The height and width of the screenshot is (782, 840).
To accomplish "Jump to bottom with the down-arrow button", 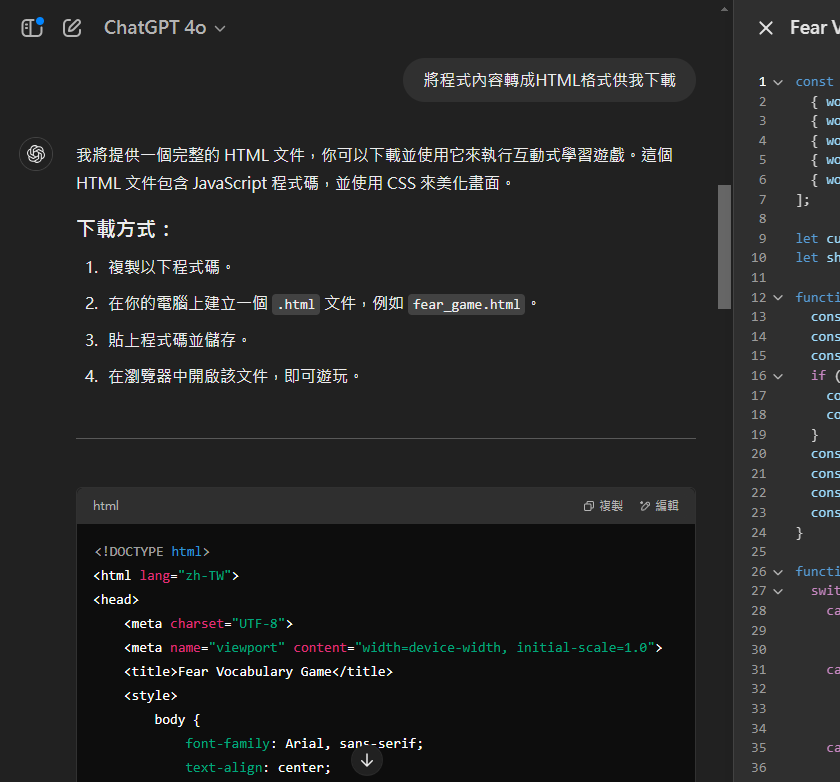I will (367, 761).
